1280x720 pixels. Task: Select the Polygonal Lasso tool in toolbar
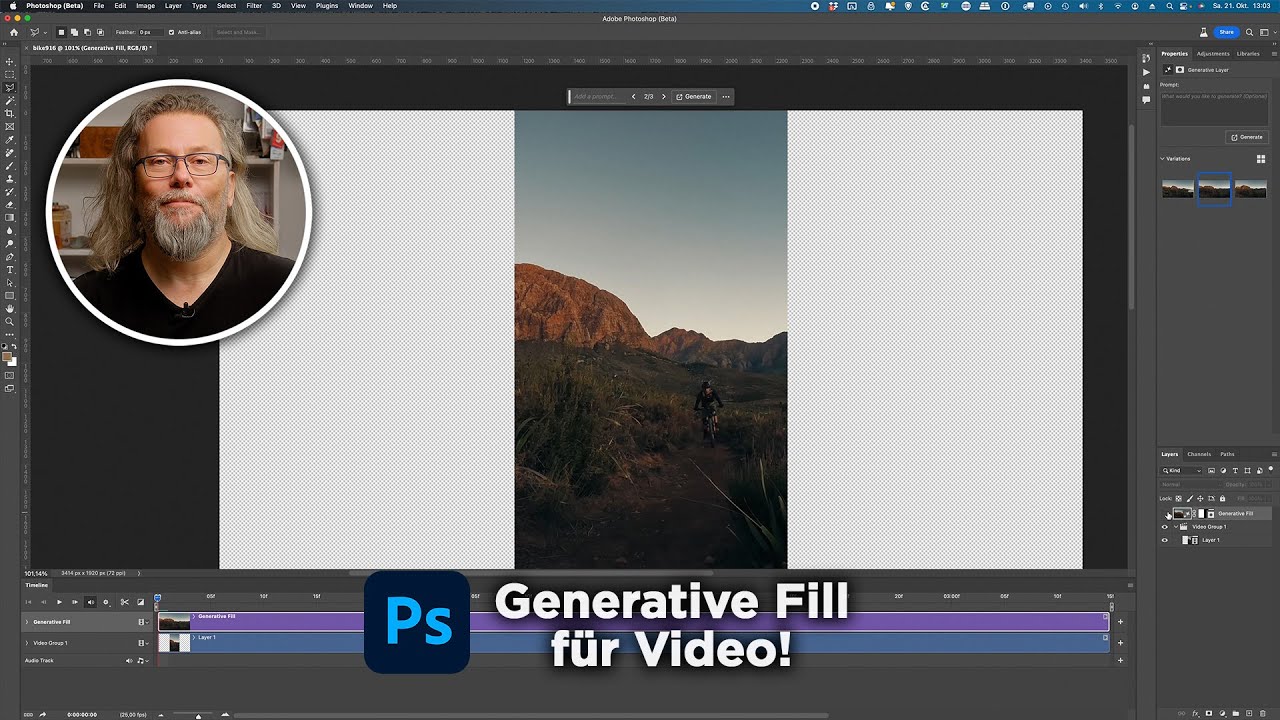10,88
